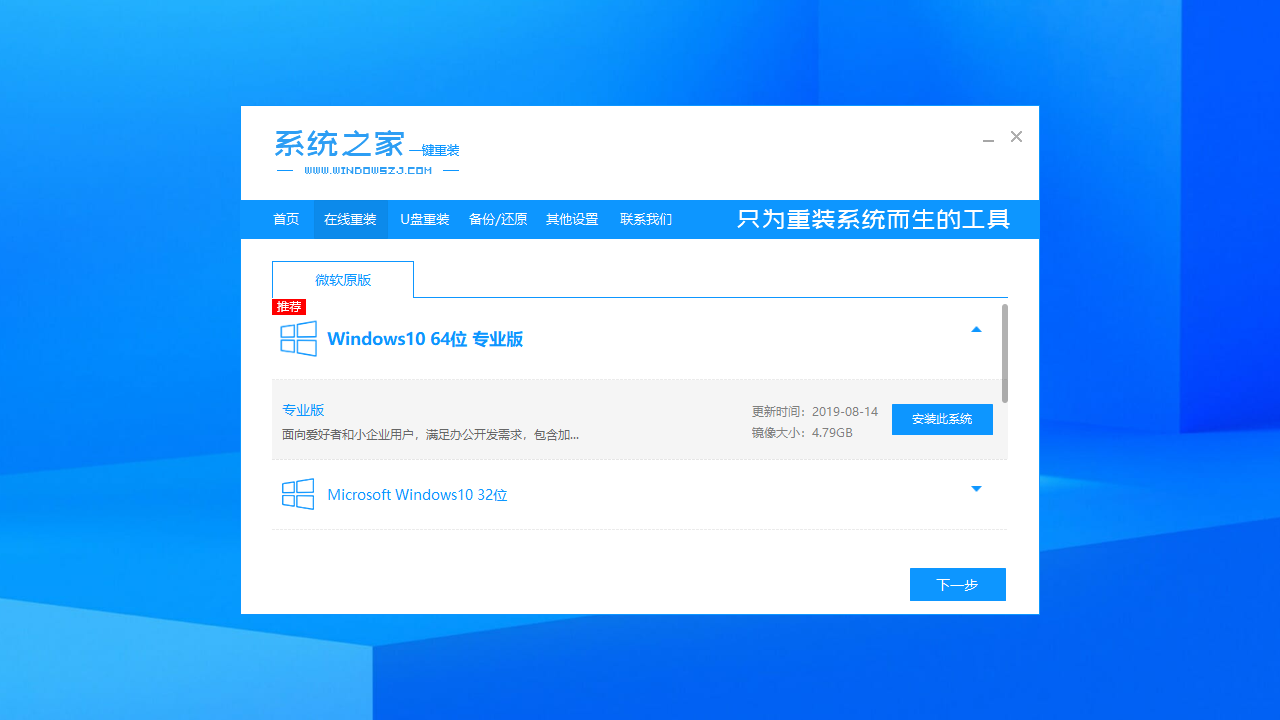Open the 其他设置 section
The height and width of the screenshot is (720, 1280).
[571, 219]
